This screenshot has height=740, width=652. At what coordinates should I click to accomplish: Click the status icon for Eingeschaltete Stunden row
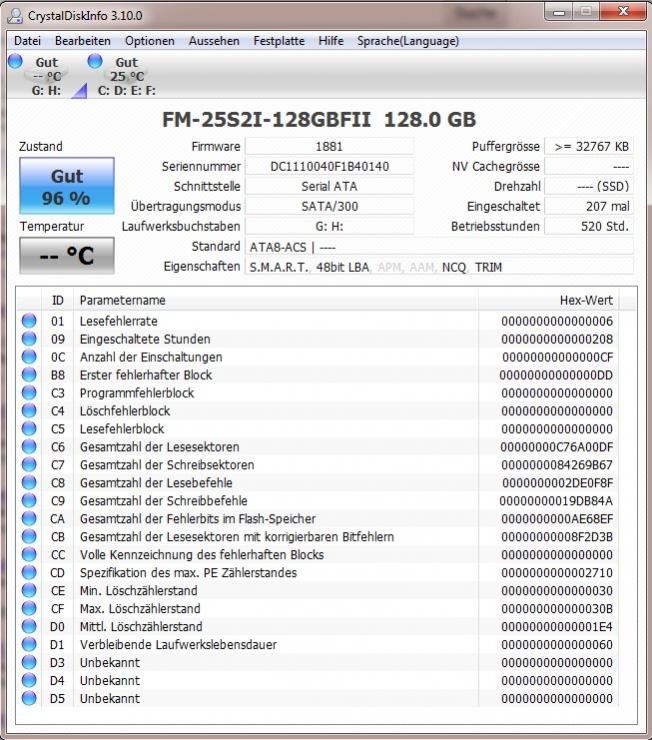click(x=29, y=338)
